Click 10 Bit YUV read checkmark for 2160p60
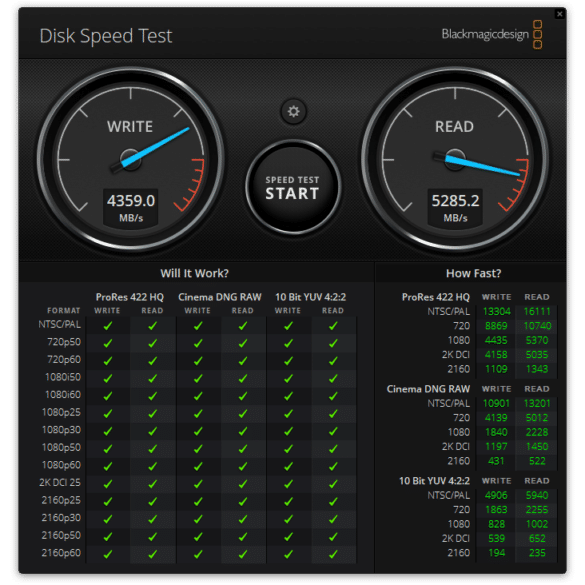 [x=333, y=554]
